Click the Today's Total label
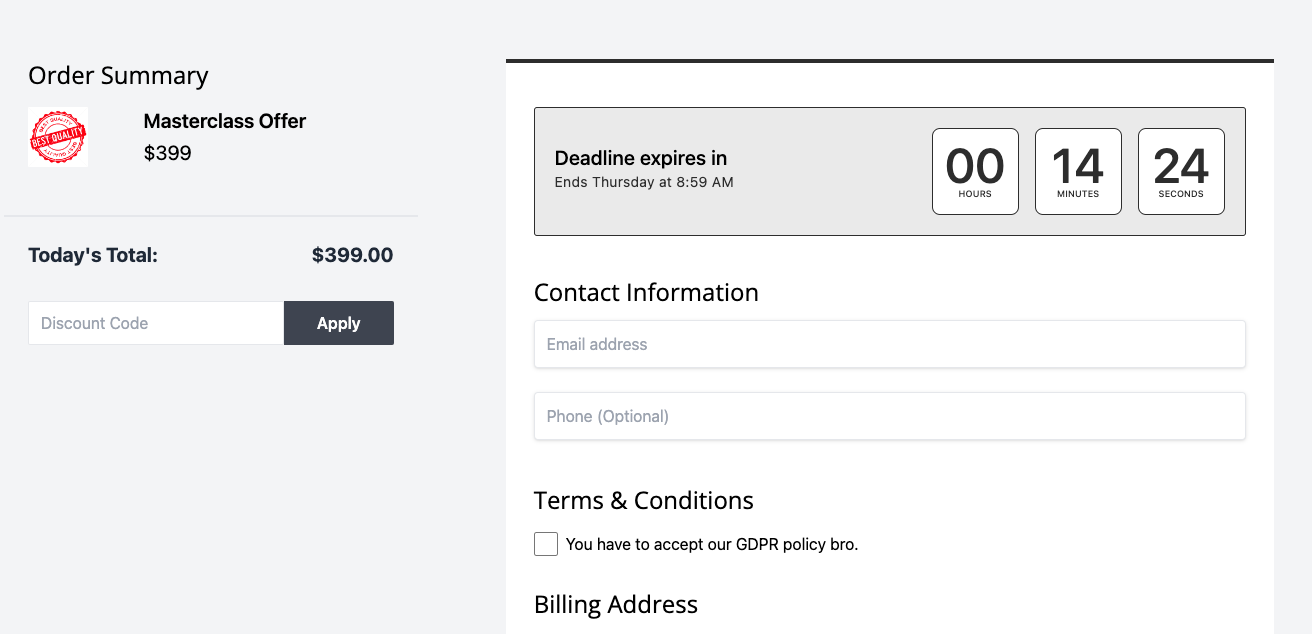The image size is (1312, 634). [93, 255]
